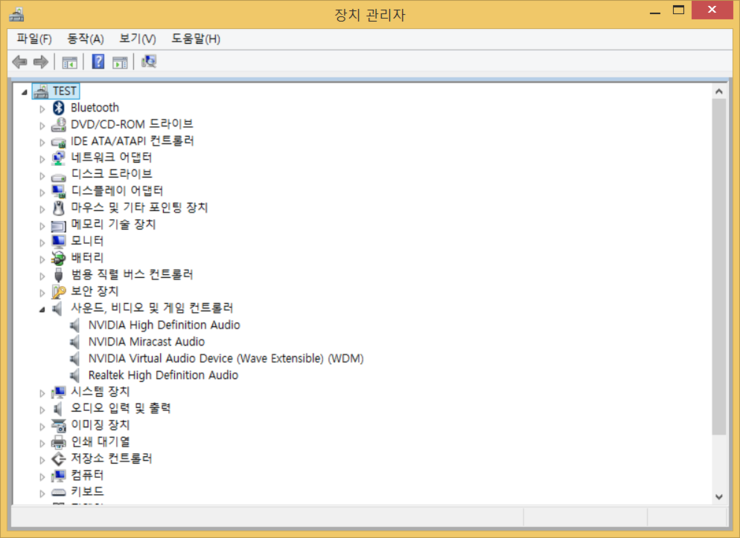
Task: Minimize the 장치 관리자 window
Action: click(655, 12)
